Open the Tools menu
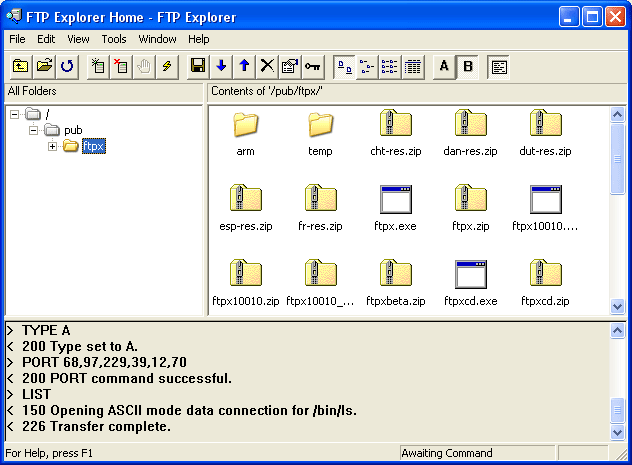Image resolution: width=632 pixels, height=465 pixels. pyautogui.click(x=114, y=39)
